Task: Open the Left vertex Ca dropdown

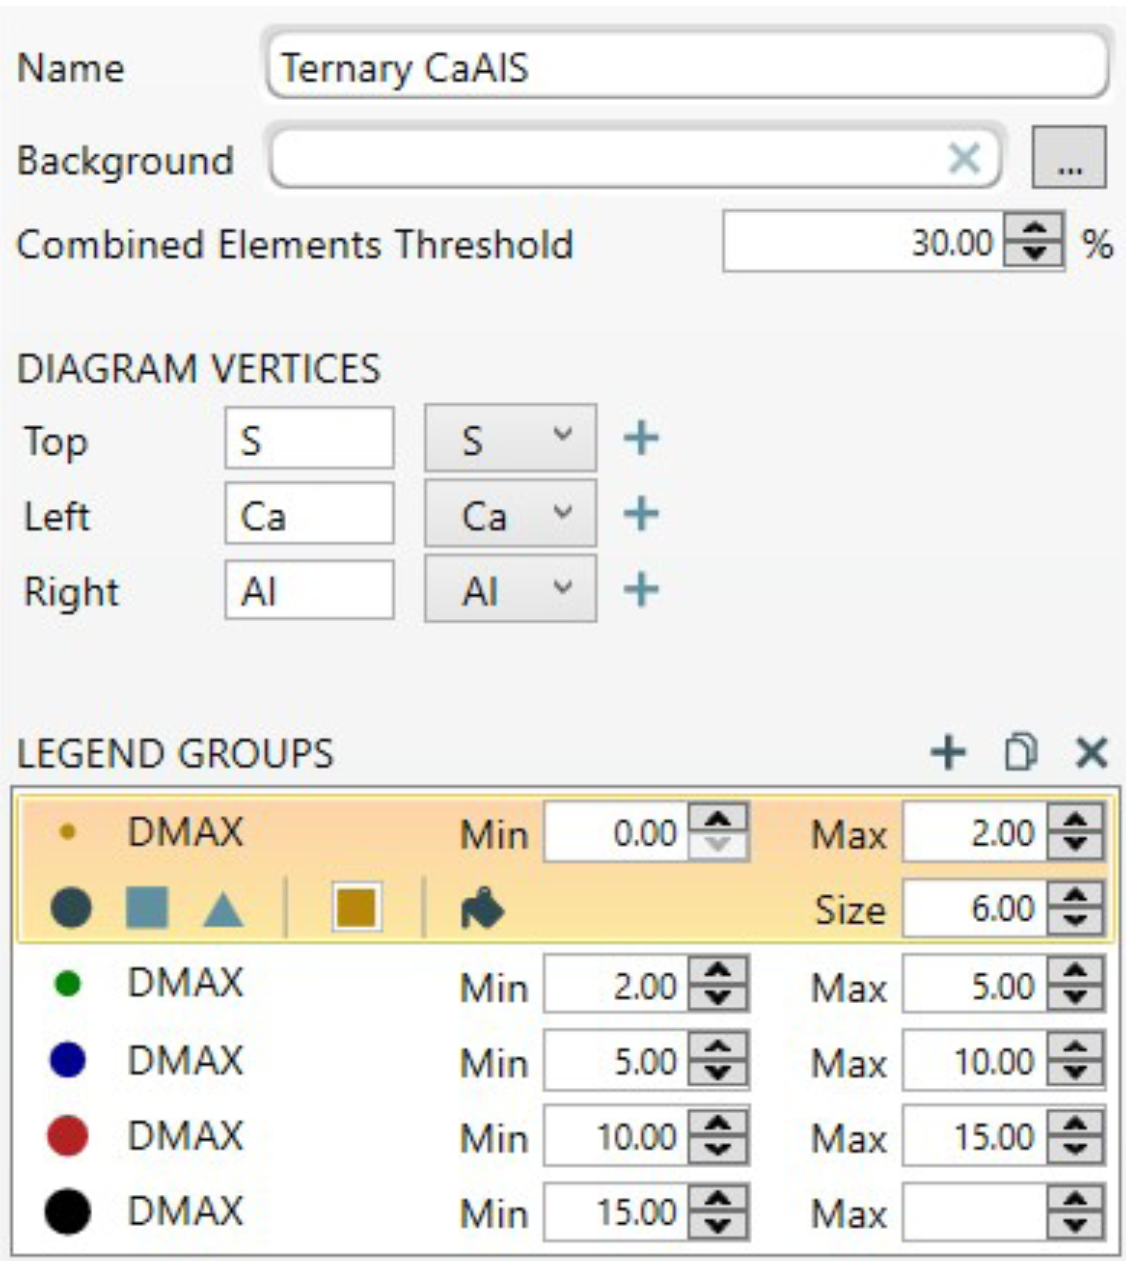Action: [511, 514]
